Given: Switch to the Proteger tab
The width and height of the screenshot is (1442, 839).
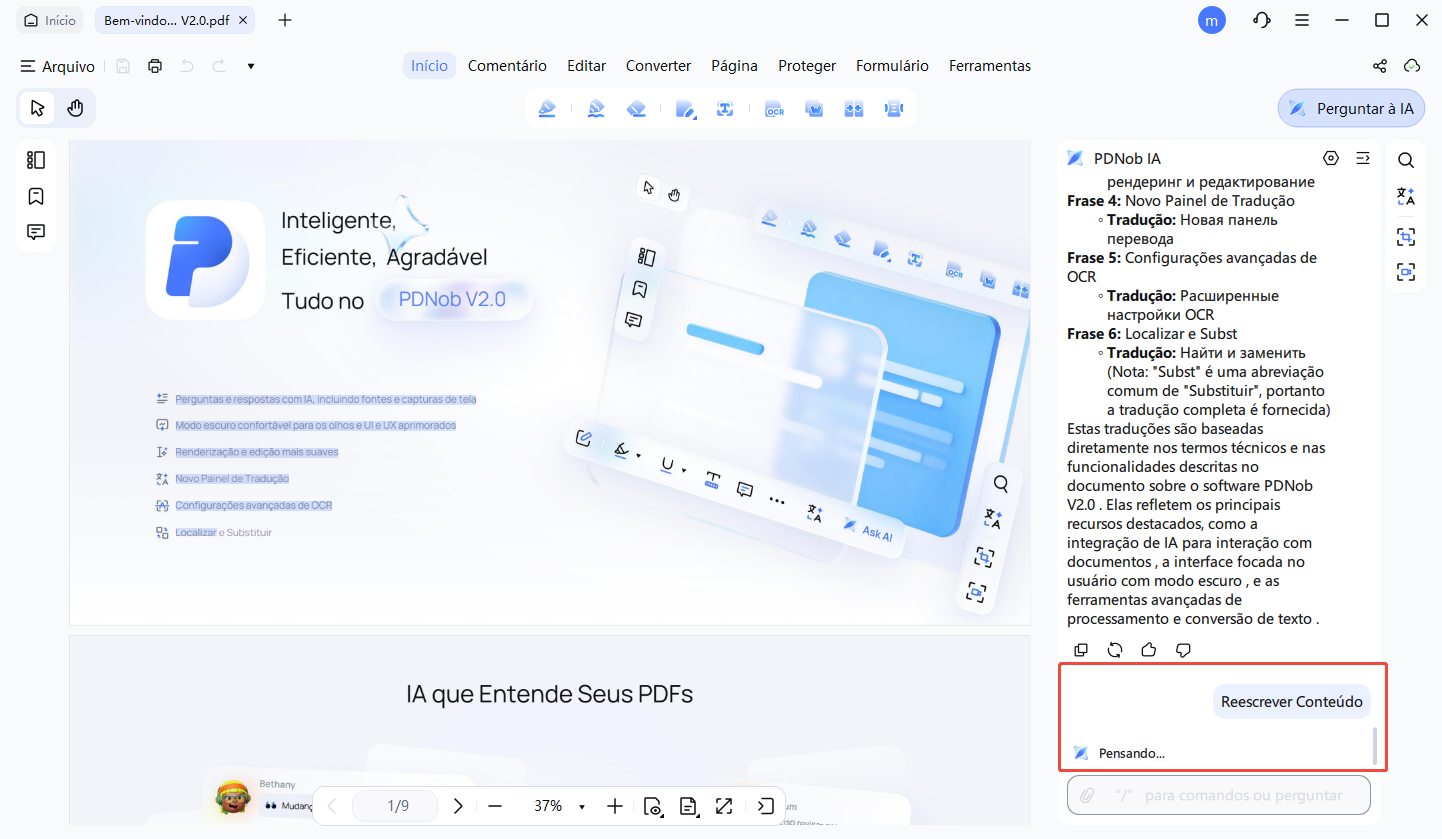Looking at the screenshot, I should point(807,65).
